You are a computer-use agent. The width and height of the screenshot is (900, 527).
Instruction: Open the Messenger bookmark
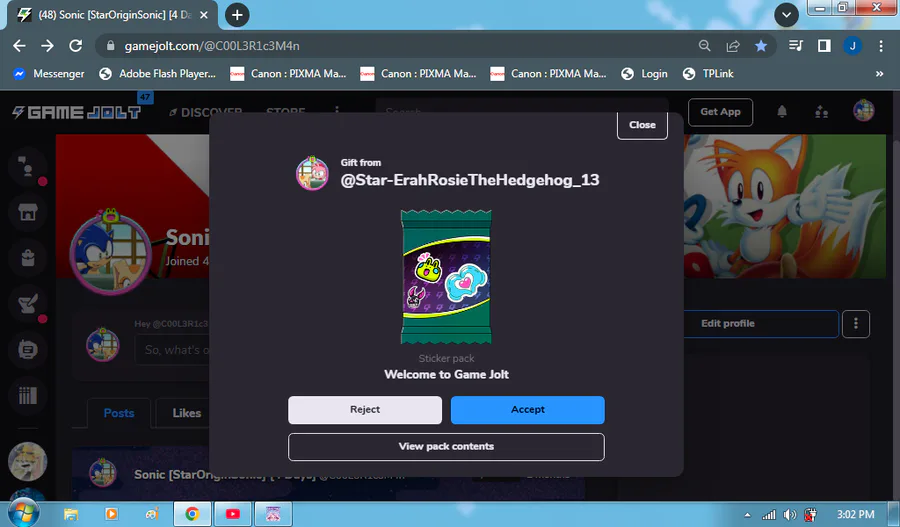click(x=49, y=73)
